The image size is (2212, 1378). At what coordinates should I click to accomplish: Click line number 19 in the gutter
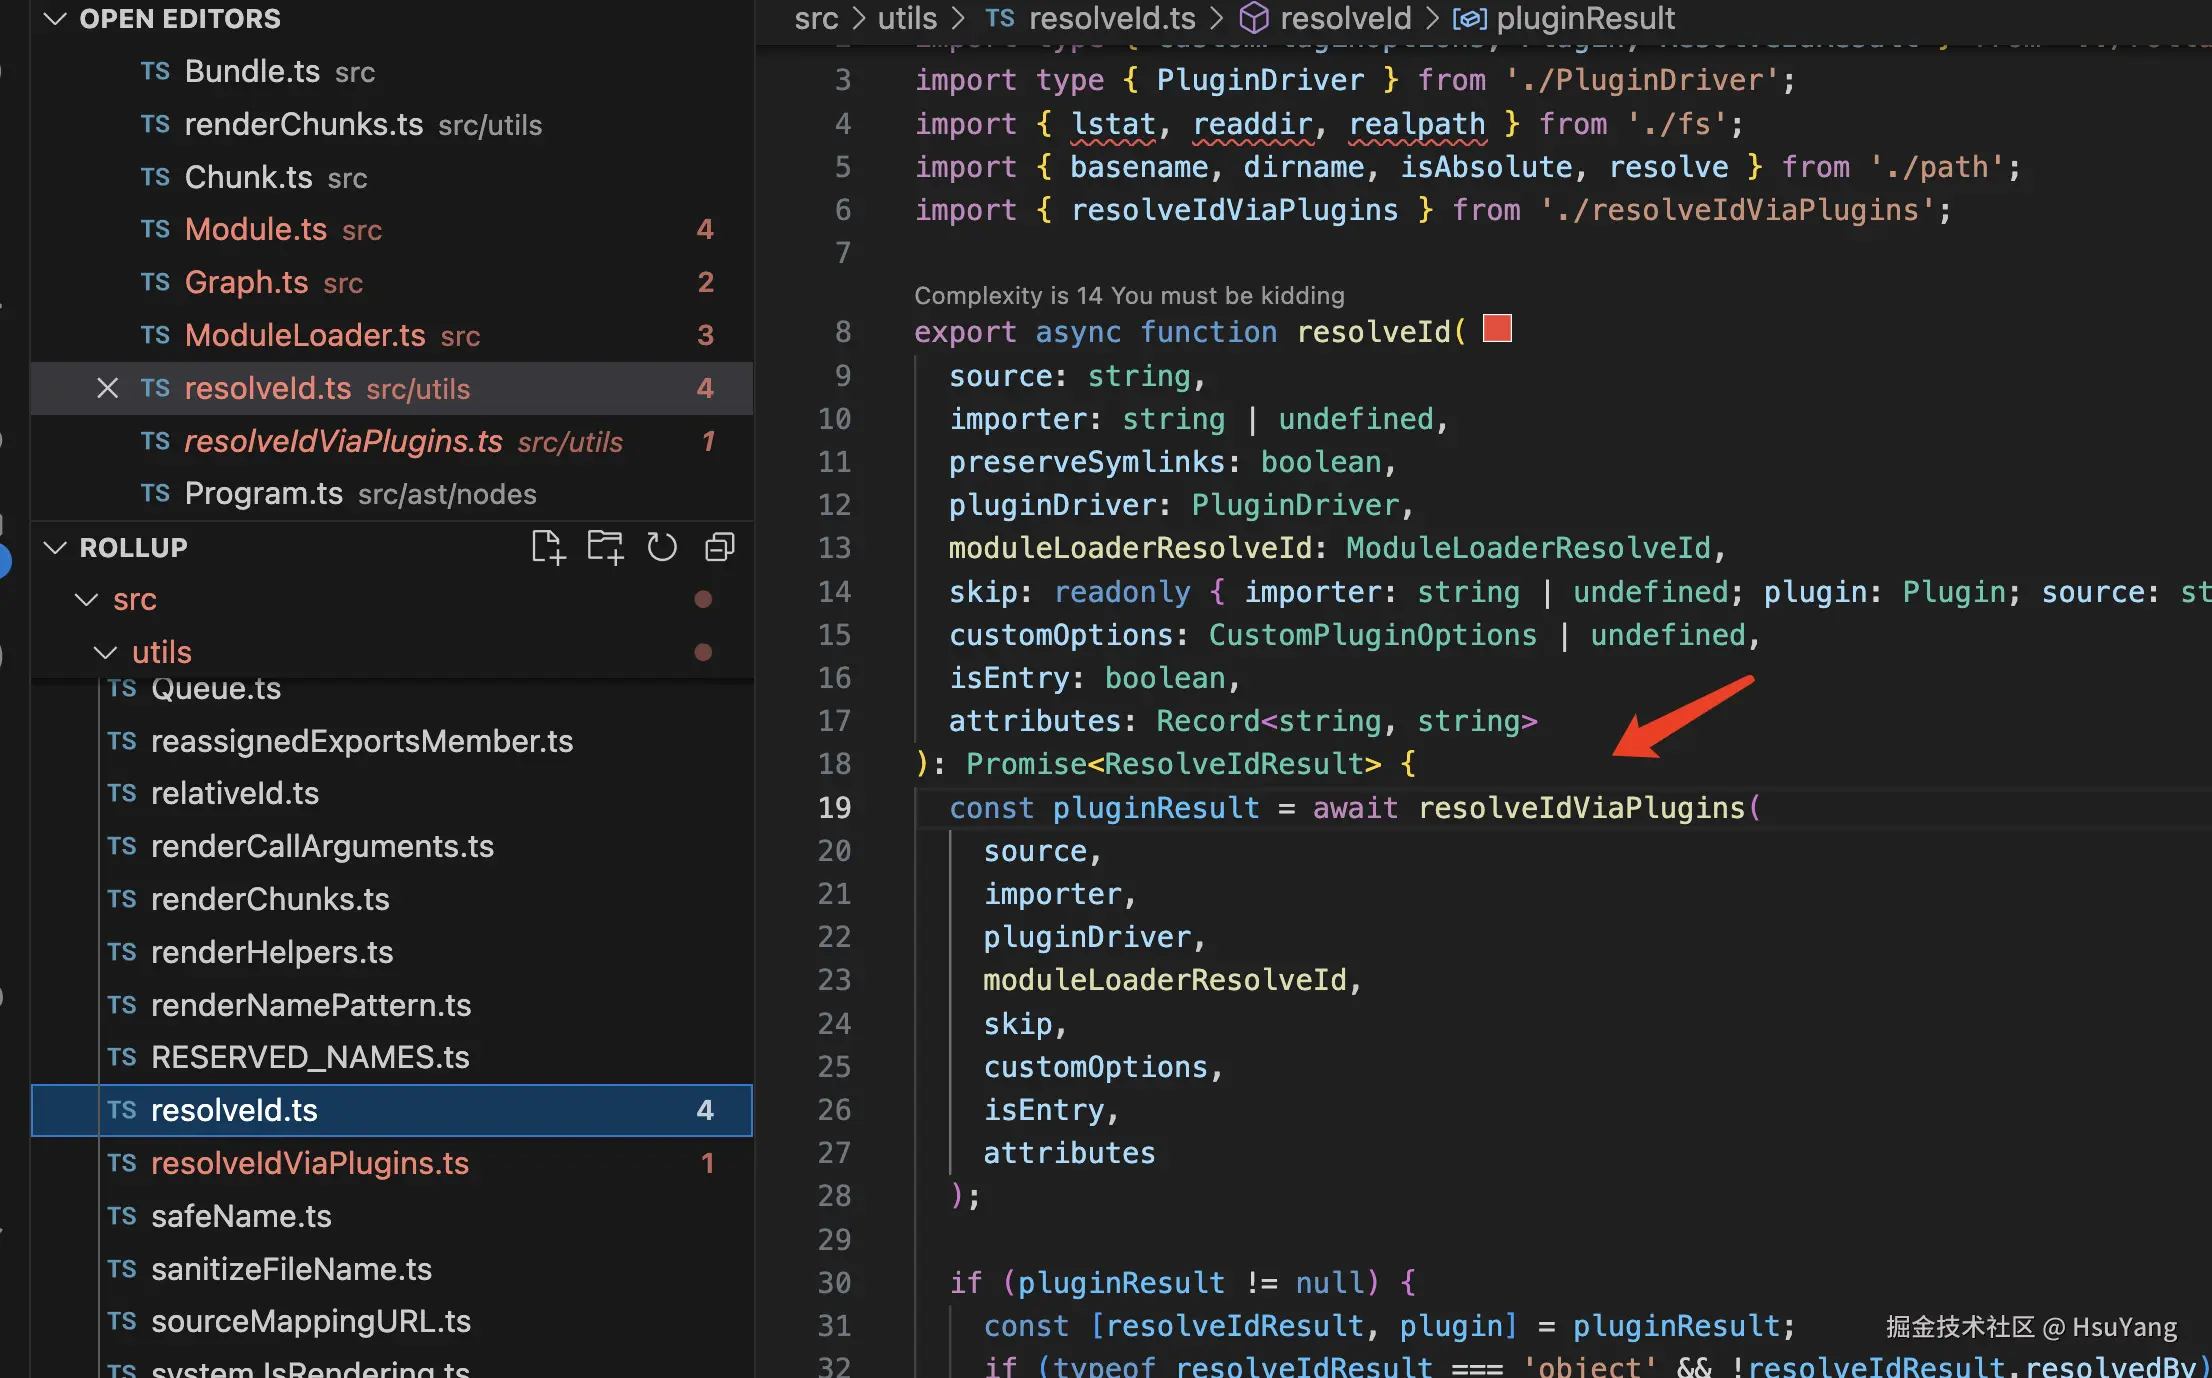[x=835, y=807]
